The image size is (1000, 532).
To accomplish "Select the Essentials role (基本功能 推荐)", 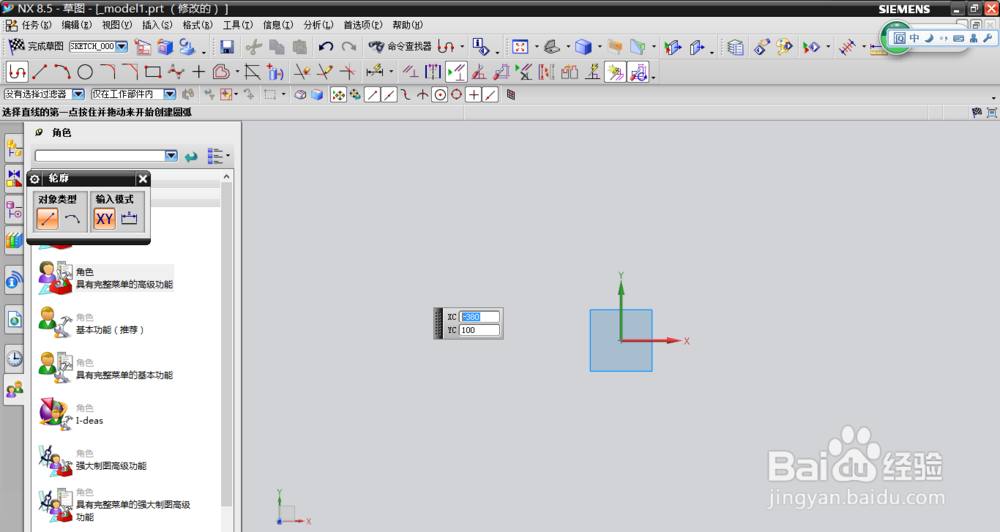I will click(x=91, y=323).
